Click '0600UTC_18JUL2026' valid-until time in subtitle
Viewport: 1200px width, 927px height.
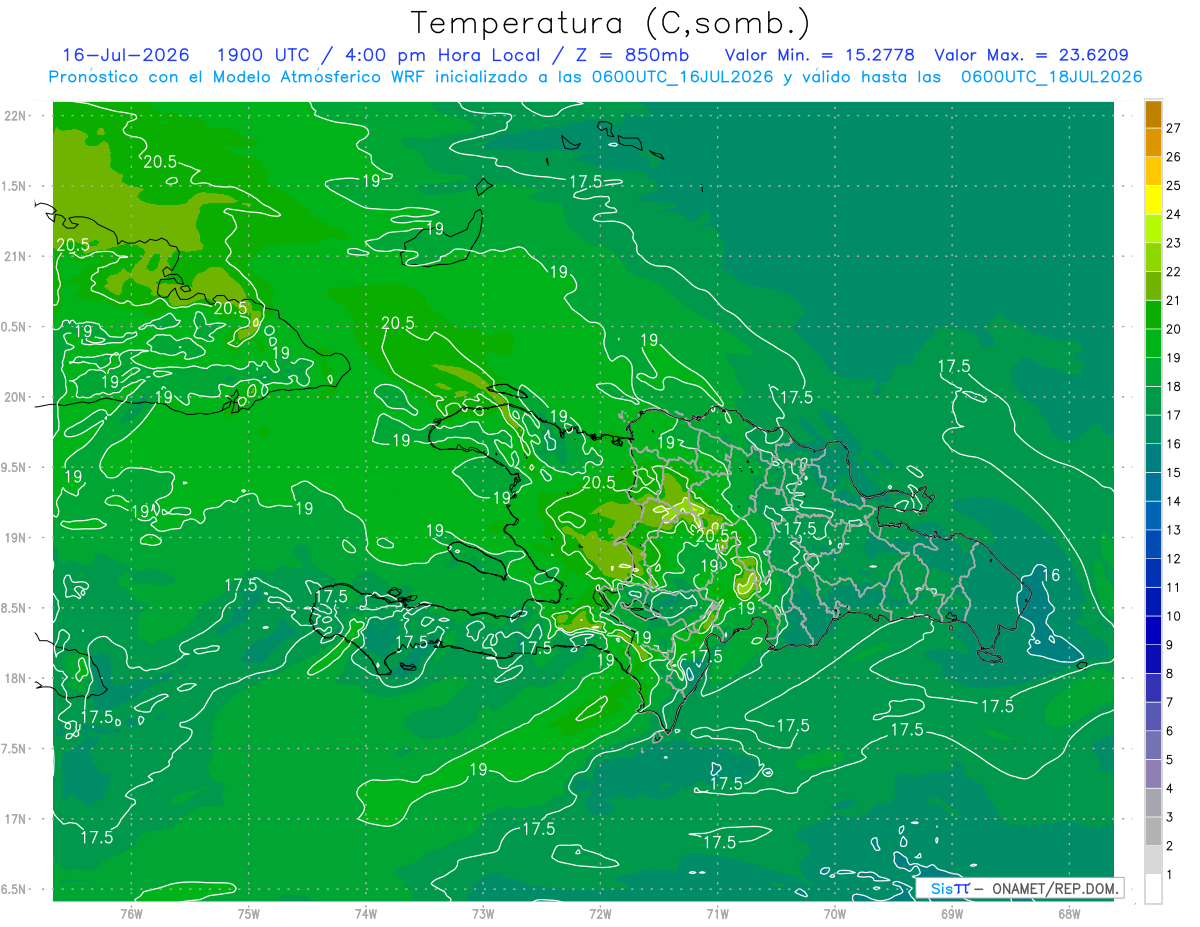1051,77
